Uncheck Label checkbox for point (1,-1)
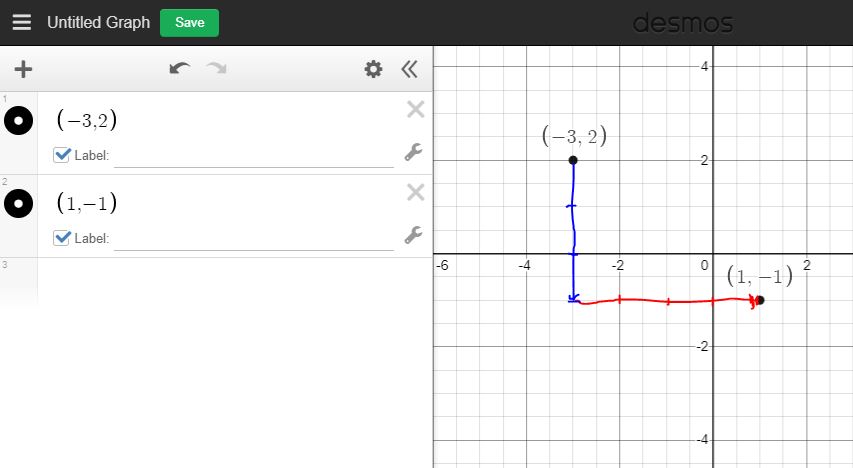Viewport: 853px width, 468px height. (x=62, y=238)
